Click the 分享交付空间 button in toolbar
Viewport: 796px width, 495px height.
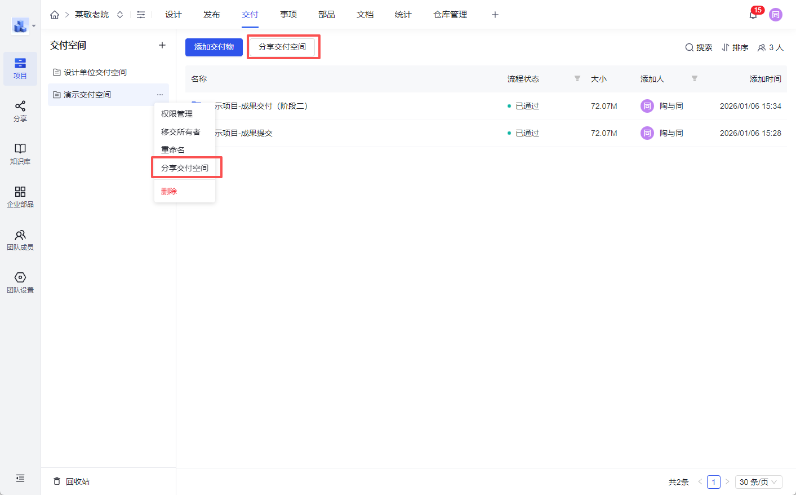283,47
